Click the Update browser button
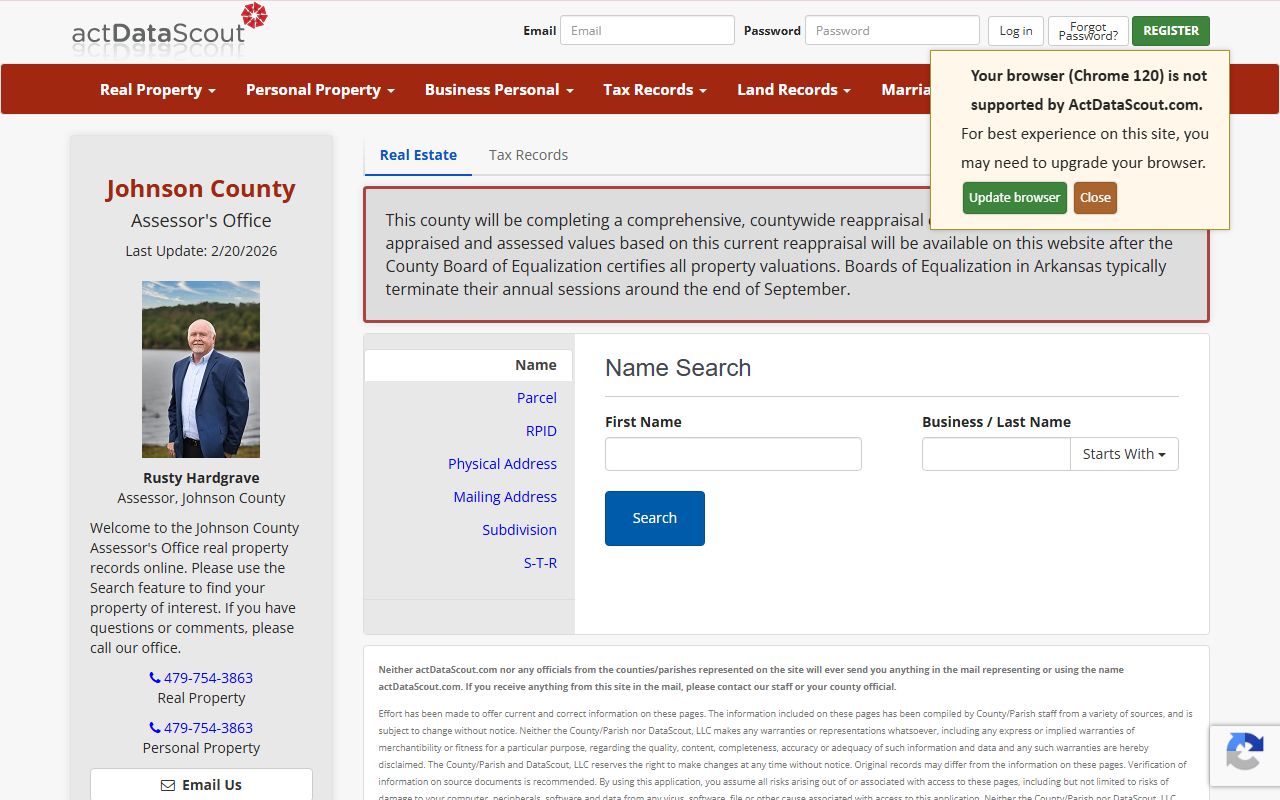 click(x=1015, y=198)
